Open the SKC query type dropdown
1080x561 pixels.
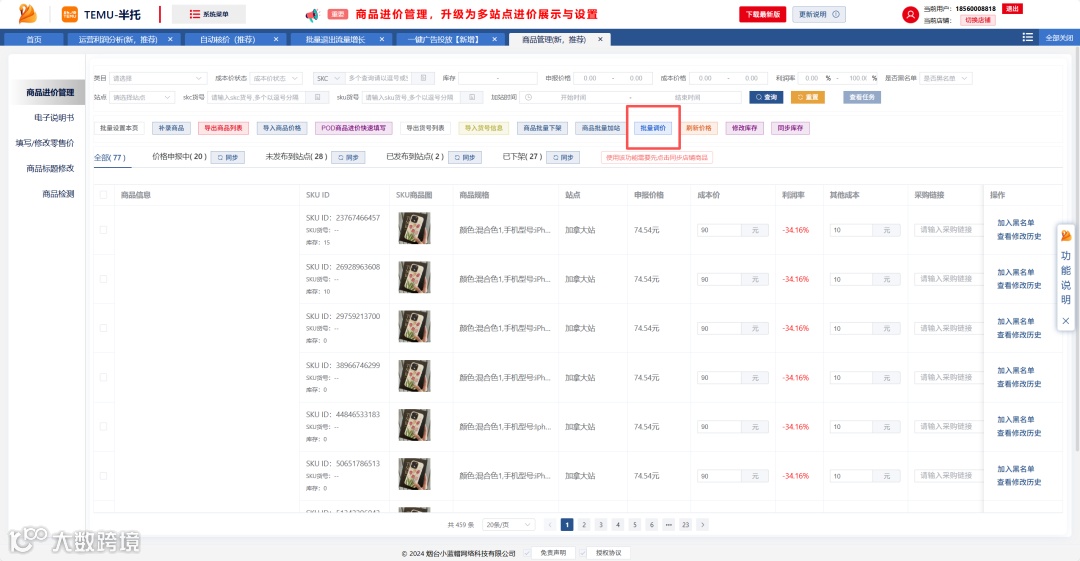328,79
